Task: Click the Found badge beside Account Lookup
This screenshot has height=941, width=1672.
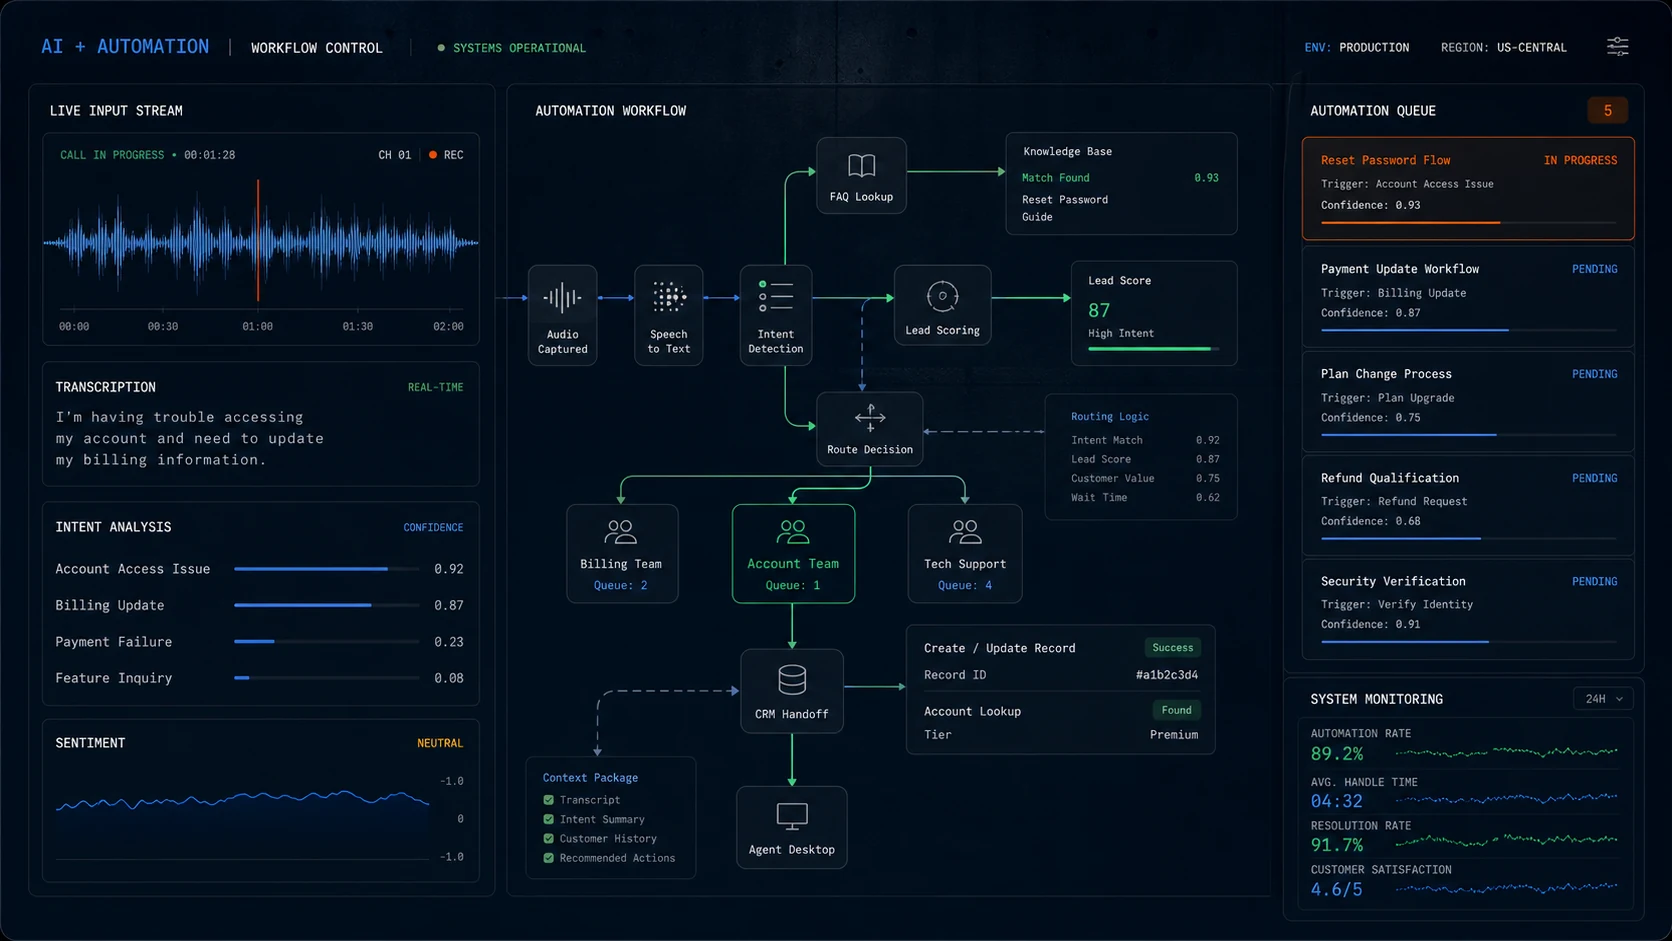Action: tap(1176, 710)
